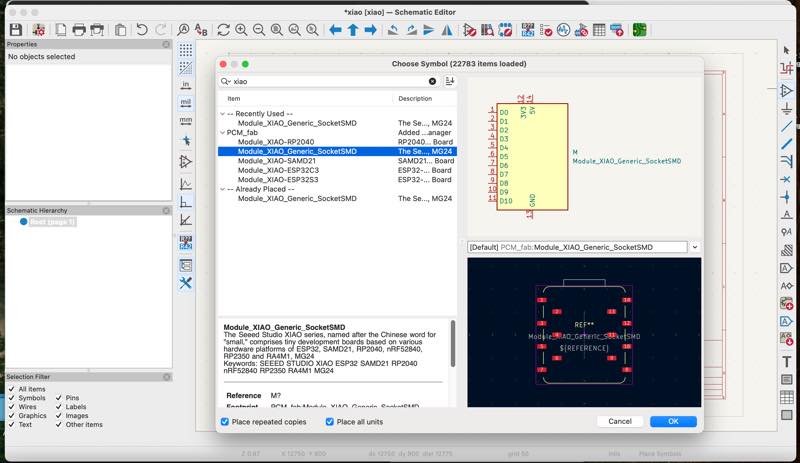800x463 pixels.
Task: Open the footprint selection dropdown
Action: [694, 247]
